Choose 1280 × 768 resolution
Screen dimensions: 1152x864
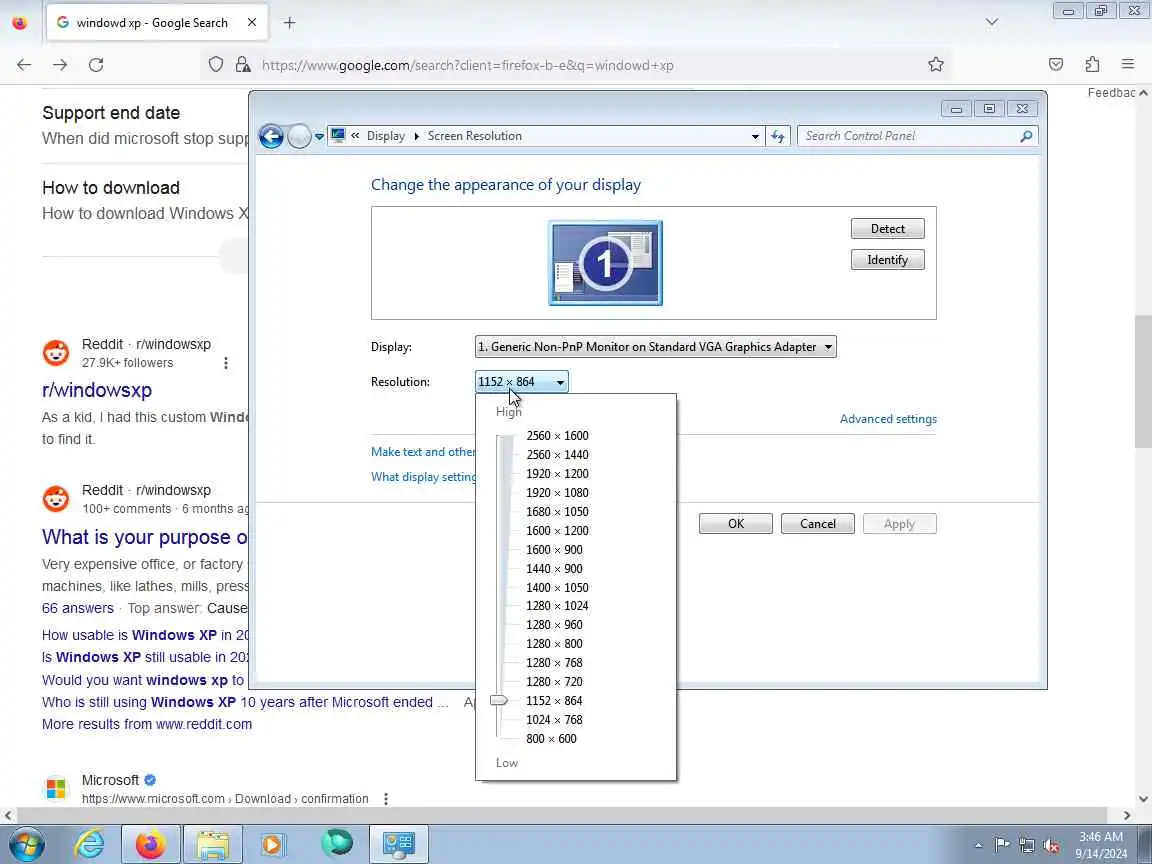(x=555, y=663)
